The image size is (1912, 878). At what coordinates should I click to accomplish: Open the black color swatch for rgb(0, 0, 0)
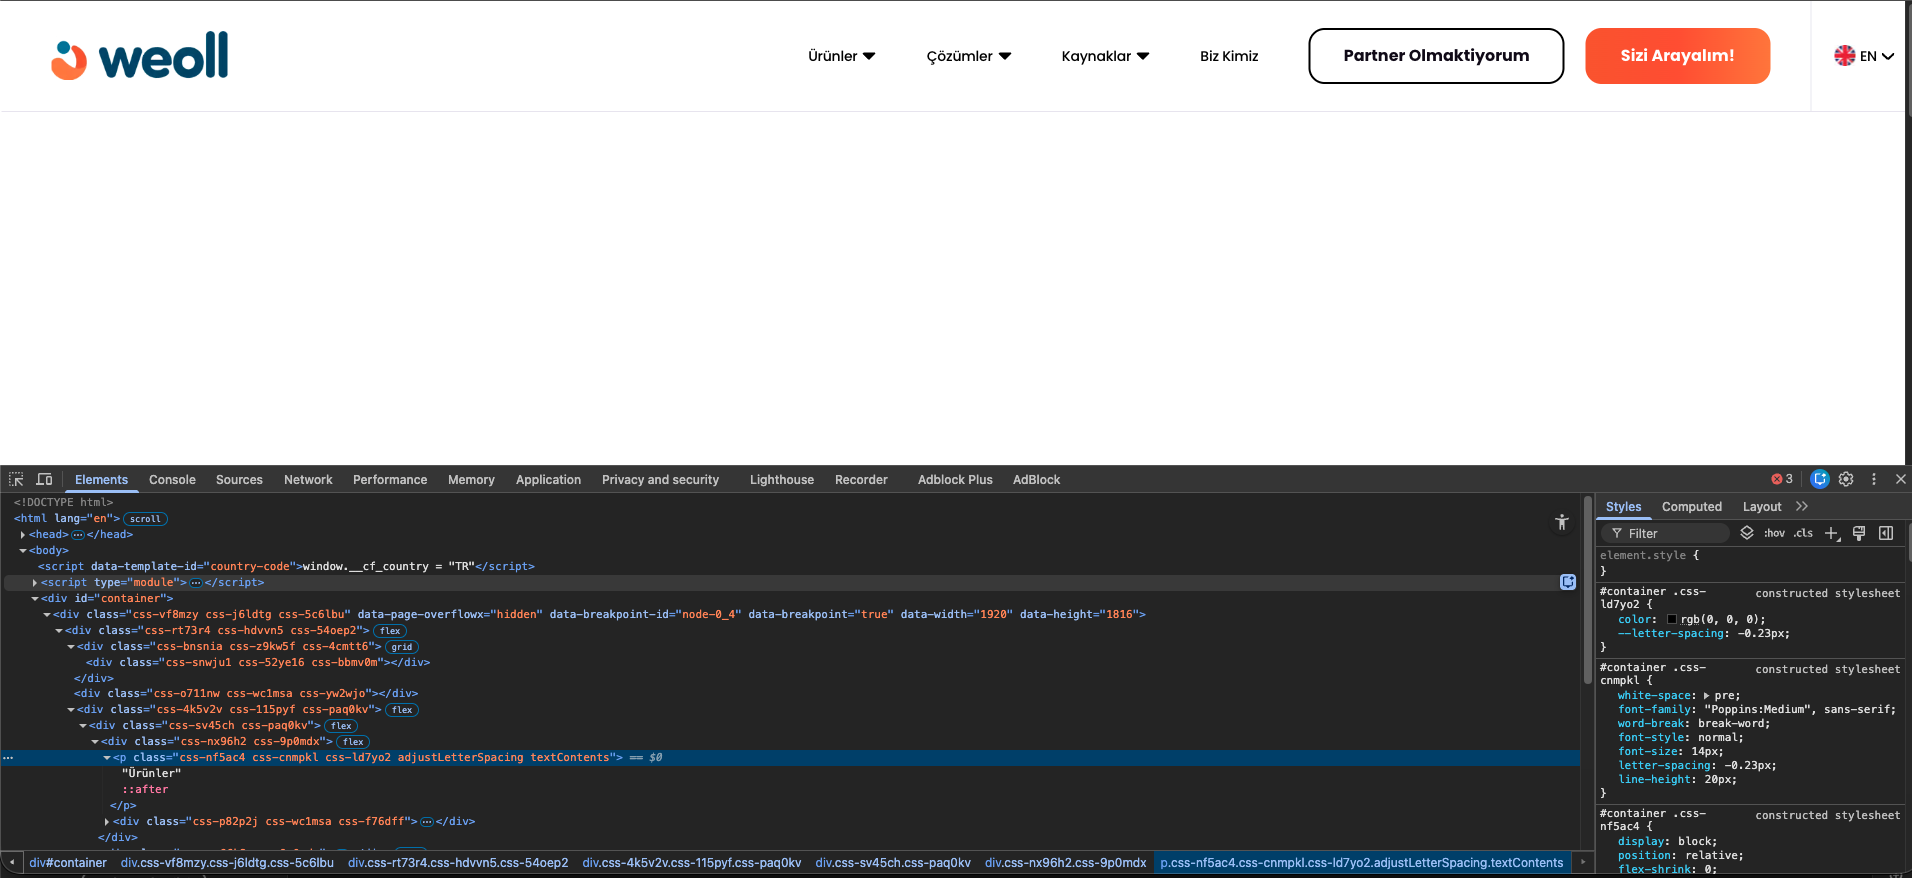coord(1672,620)
